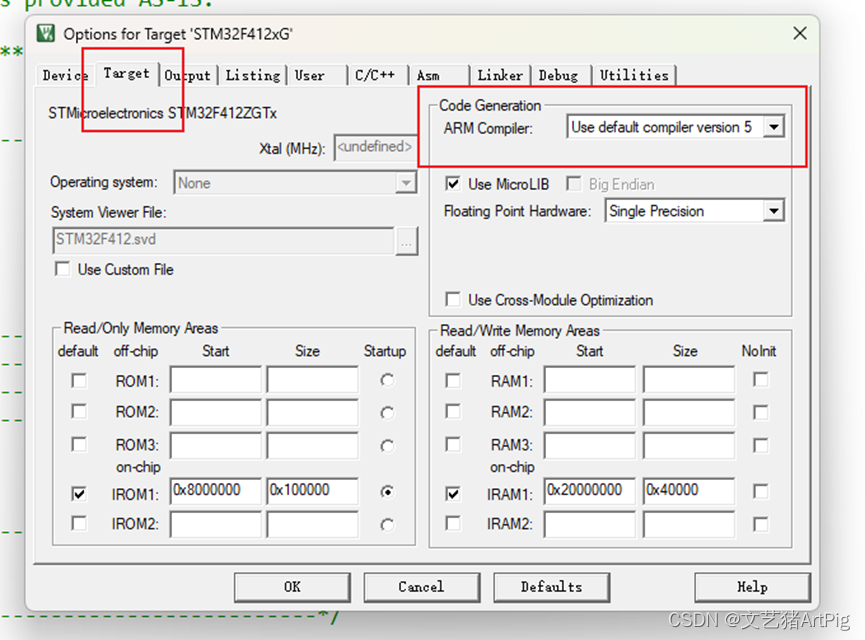Edit IRAM1 Size value 0x40000
The width and height of the screenshot is (865, 640).
click(689, 491)
